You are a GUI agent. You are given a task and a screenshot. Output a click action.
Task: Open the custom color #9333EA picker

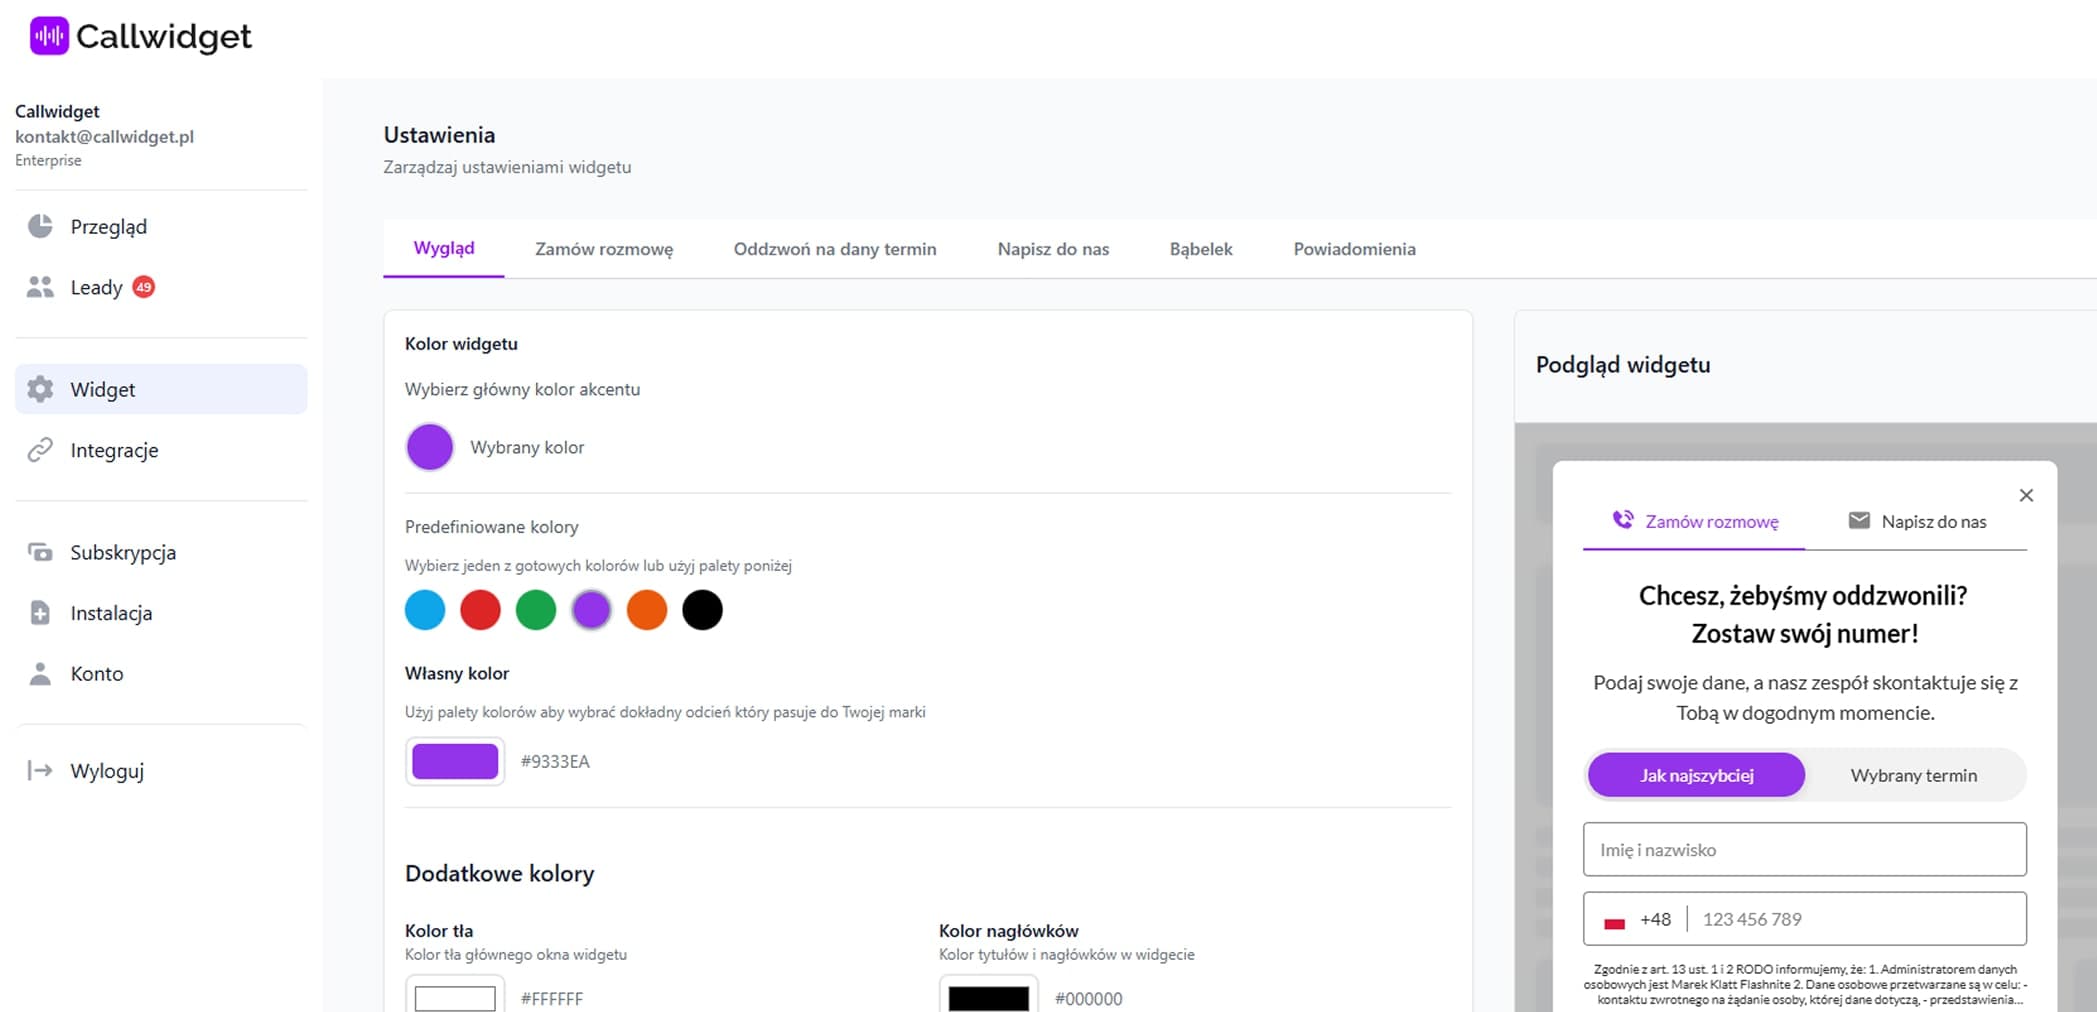455,761
